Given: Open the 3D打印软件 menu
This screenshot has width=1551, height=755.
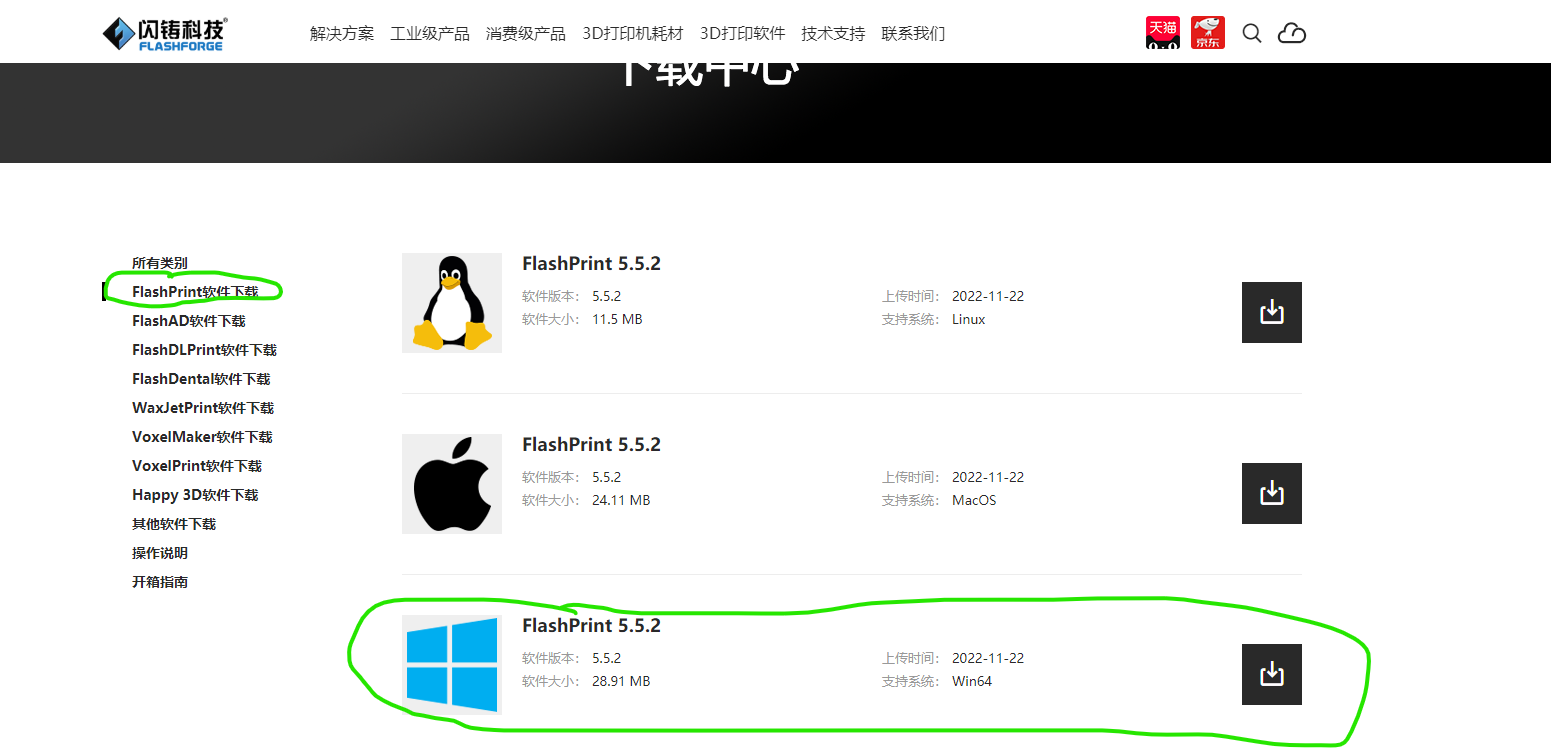Looking at the screenshot, I should [742, 33].
